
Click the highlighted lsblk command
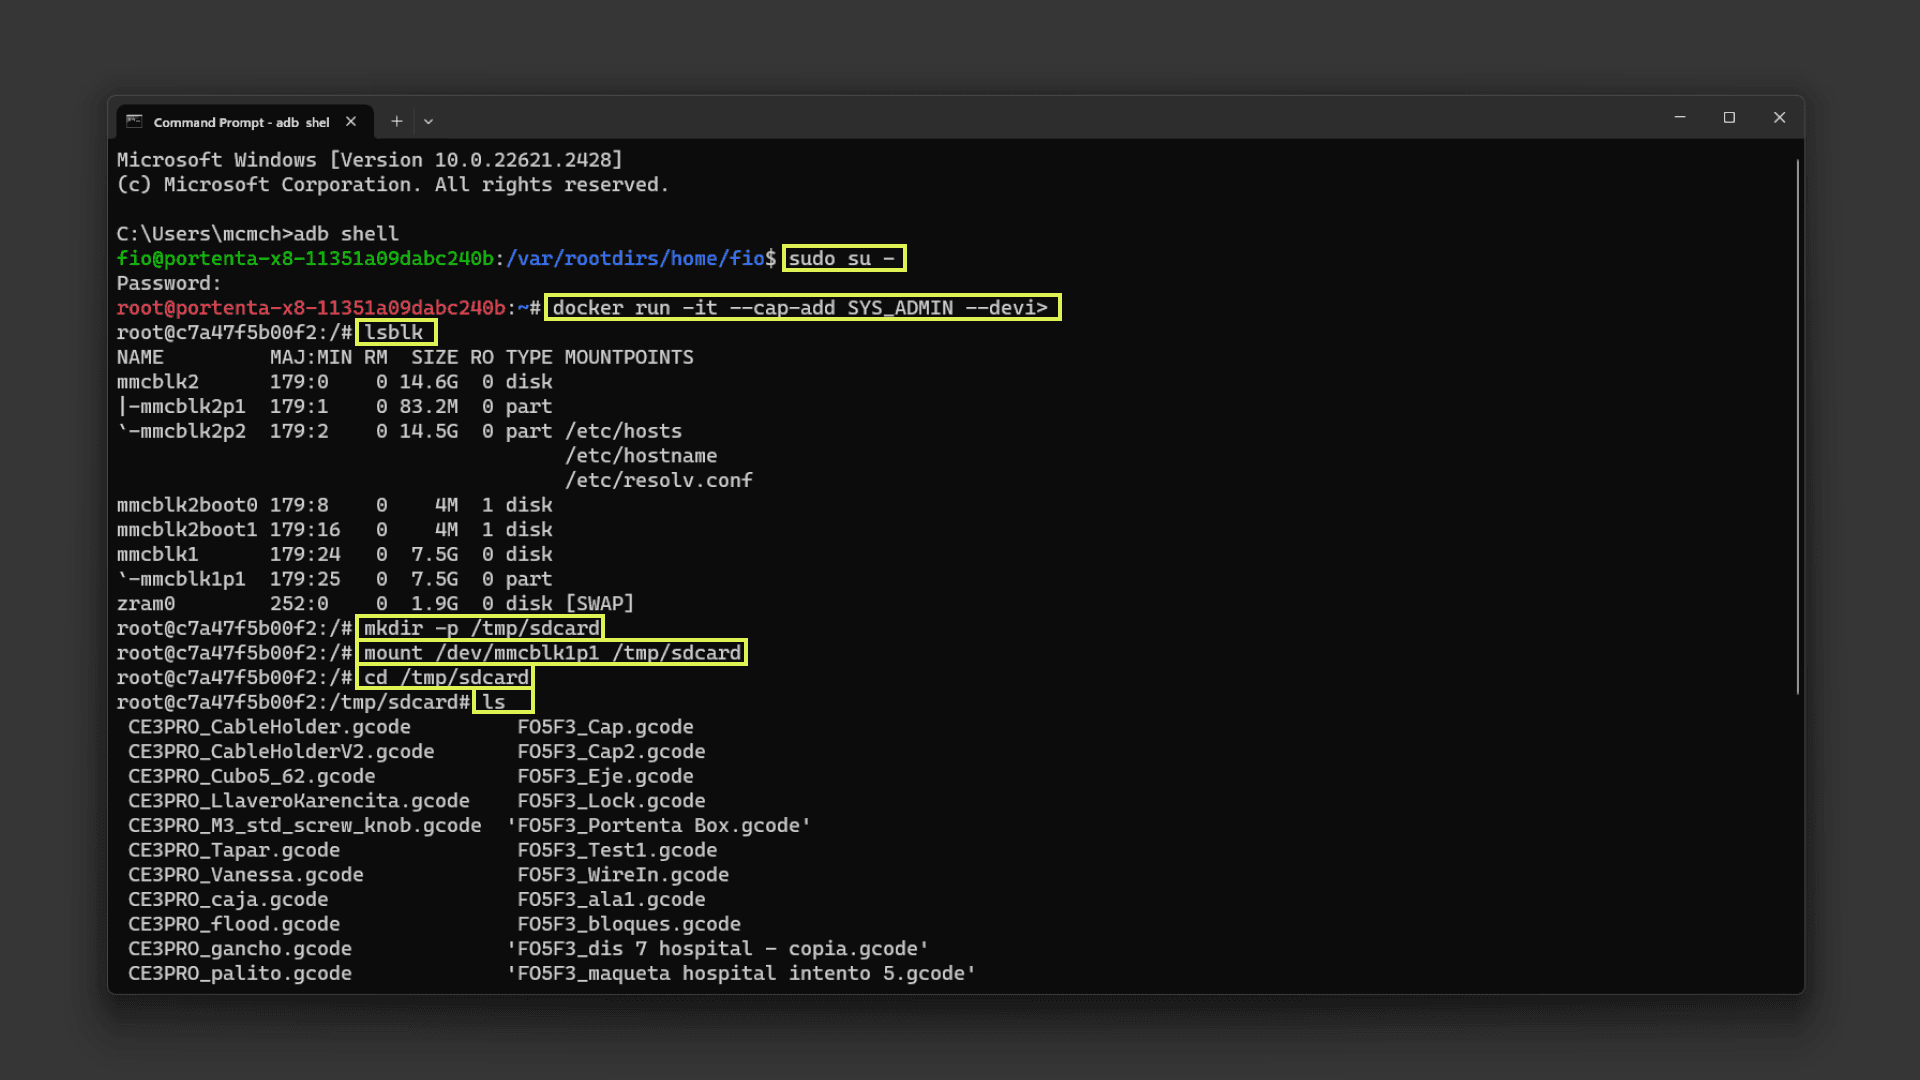pos(395,332)
